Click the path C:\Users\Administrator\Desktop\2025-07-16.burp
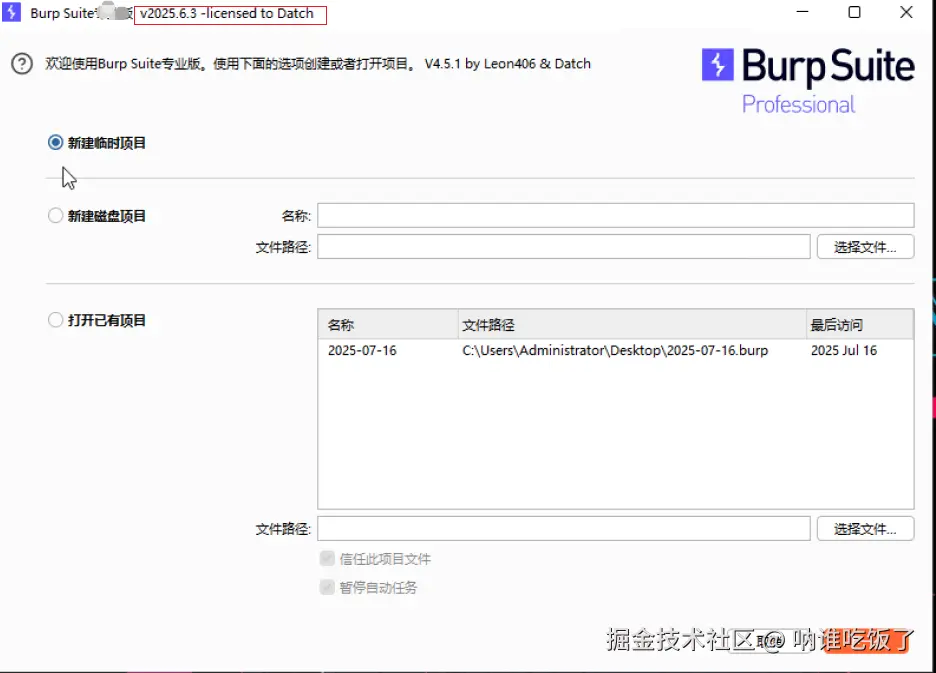 tap(615, 351)
